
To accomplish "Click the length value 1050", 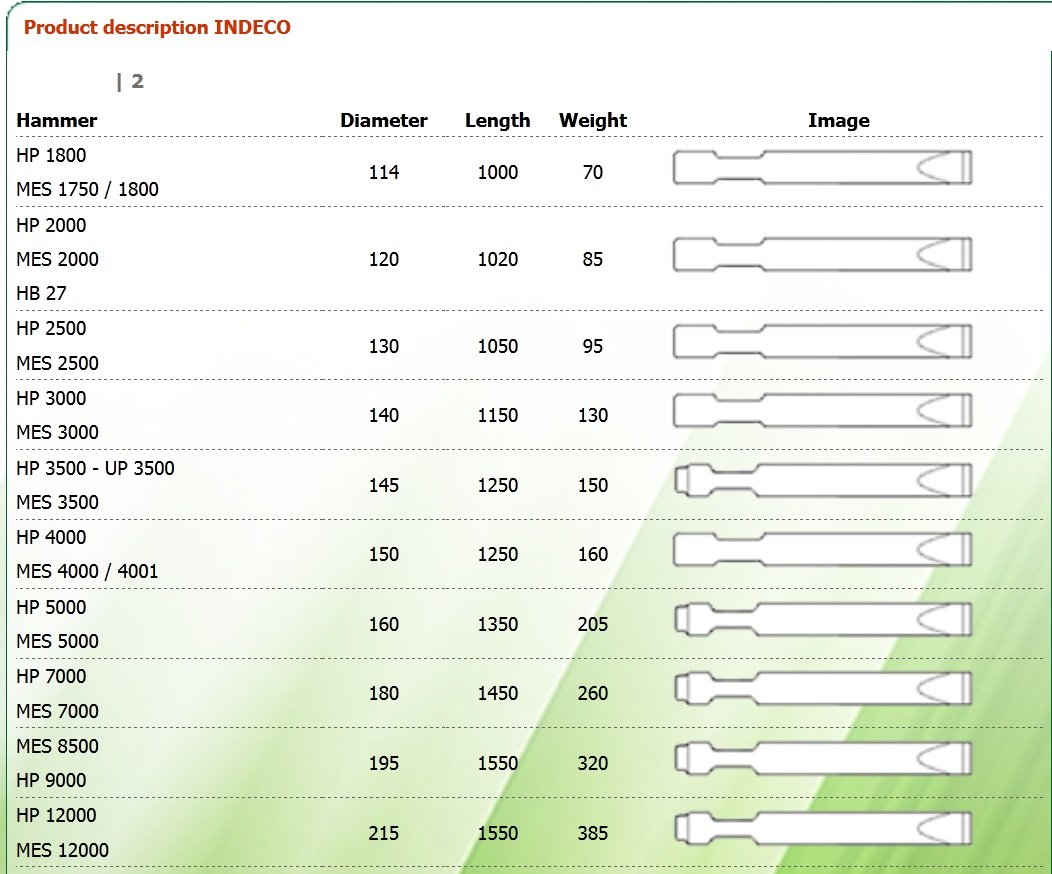I will tap(498, 346).
